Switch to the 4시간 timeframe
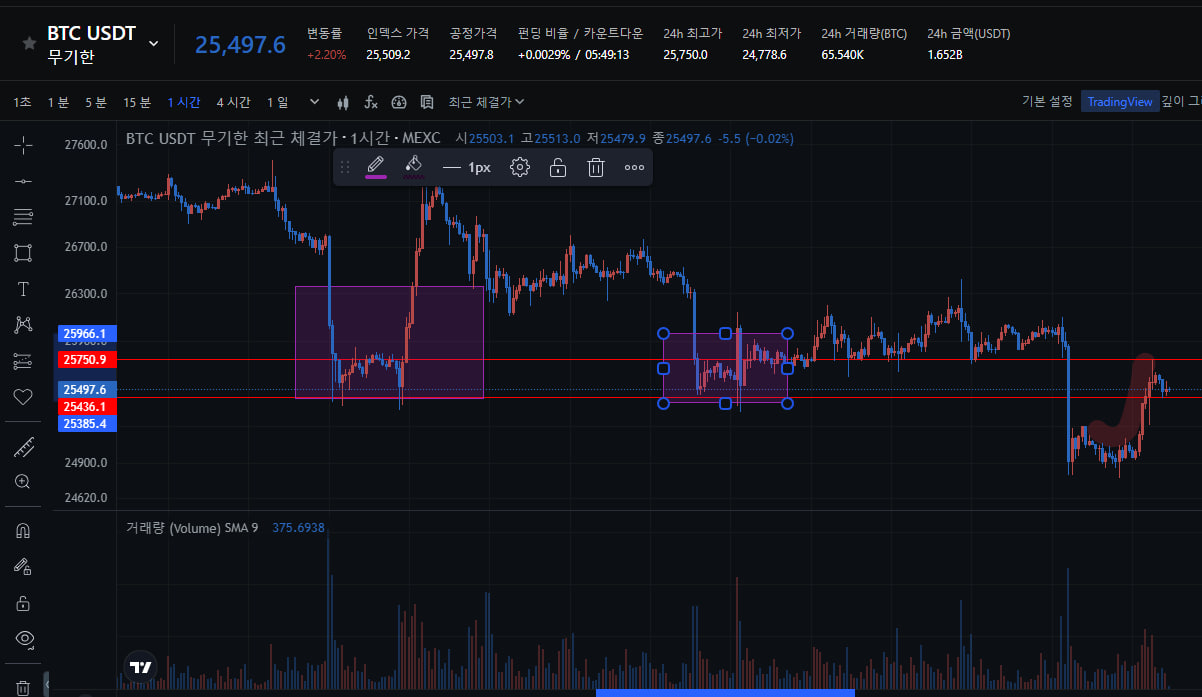 [233, 102]
